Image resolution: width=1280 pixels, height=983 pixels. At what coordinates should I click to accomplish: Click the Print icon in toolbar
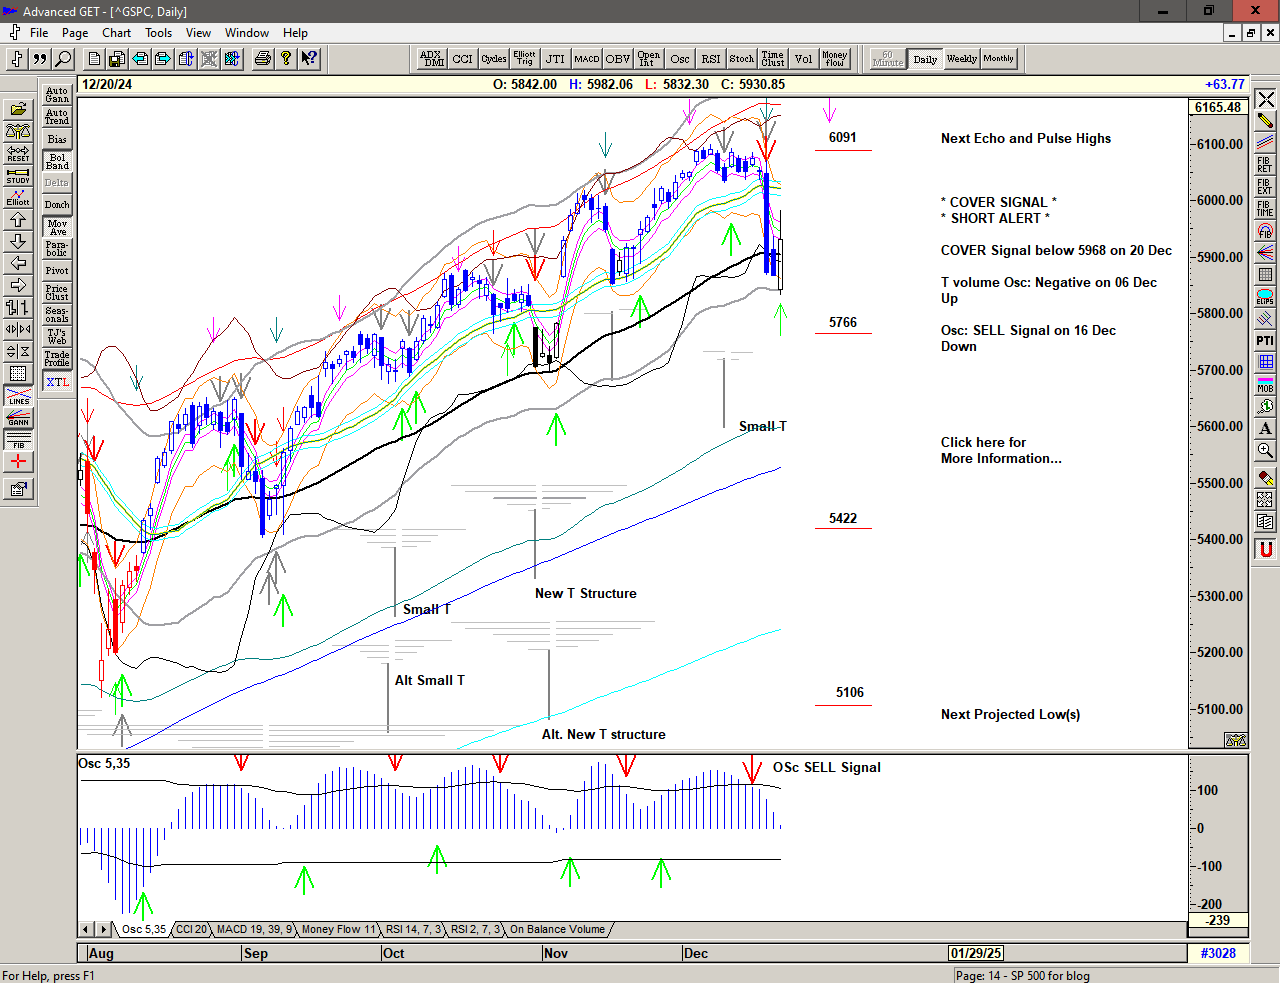[262, 59]
